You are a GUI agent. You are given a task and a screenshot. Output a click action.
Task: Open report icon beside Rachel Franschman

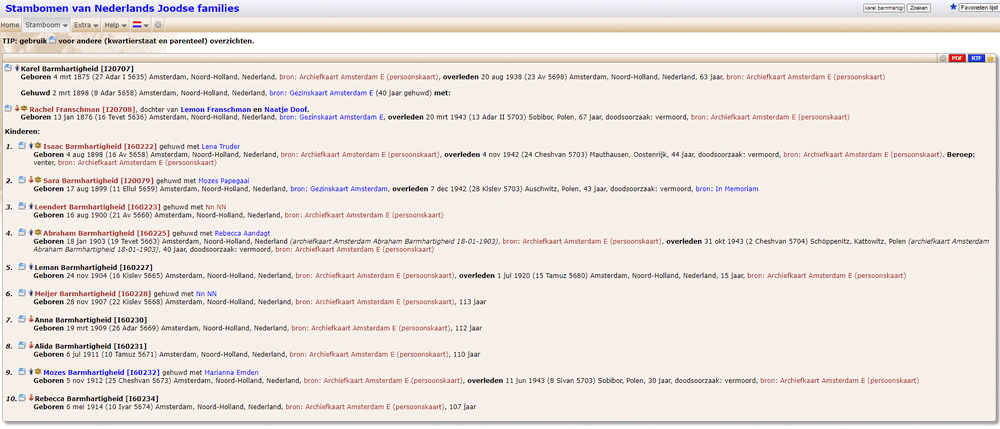click(x=8, y=109)
